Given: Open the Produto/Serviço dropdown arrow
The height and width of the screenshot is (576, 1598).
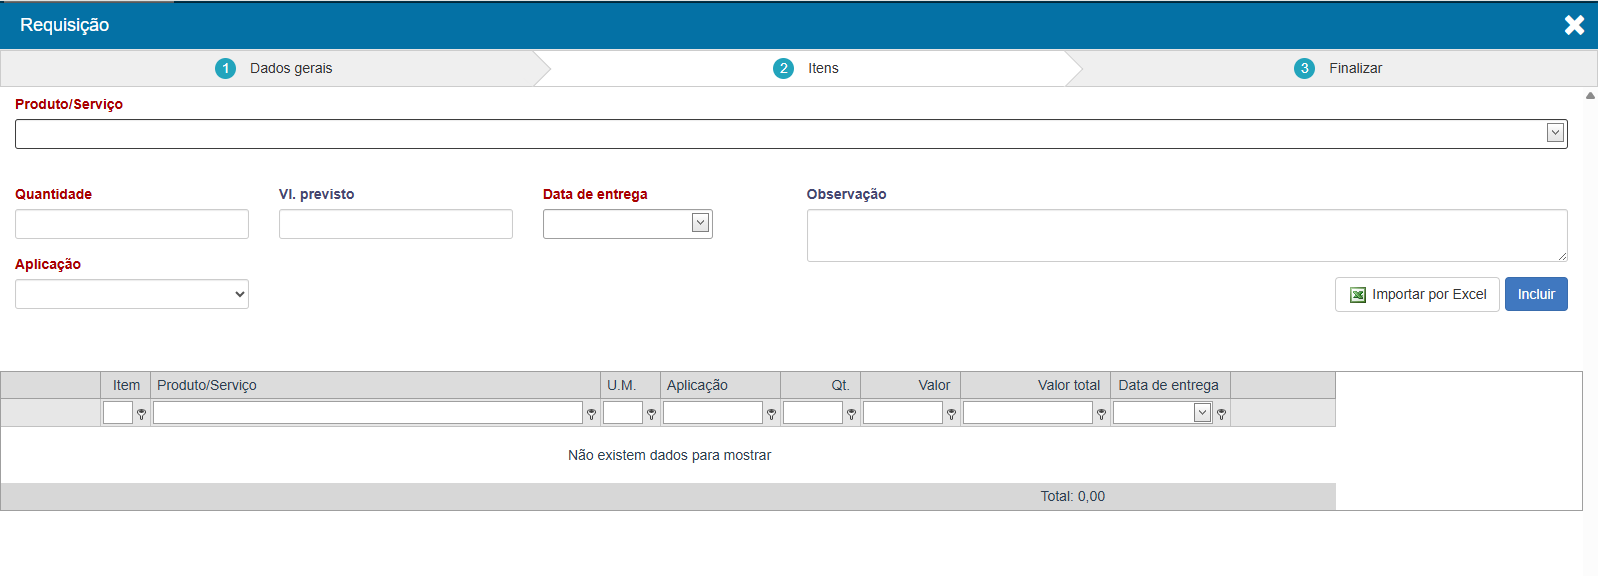Looking at the screenshot, I should (1555, 133).
